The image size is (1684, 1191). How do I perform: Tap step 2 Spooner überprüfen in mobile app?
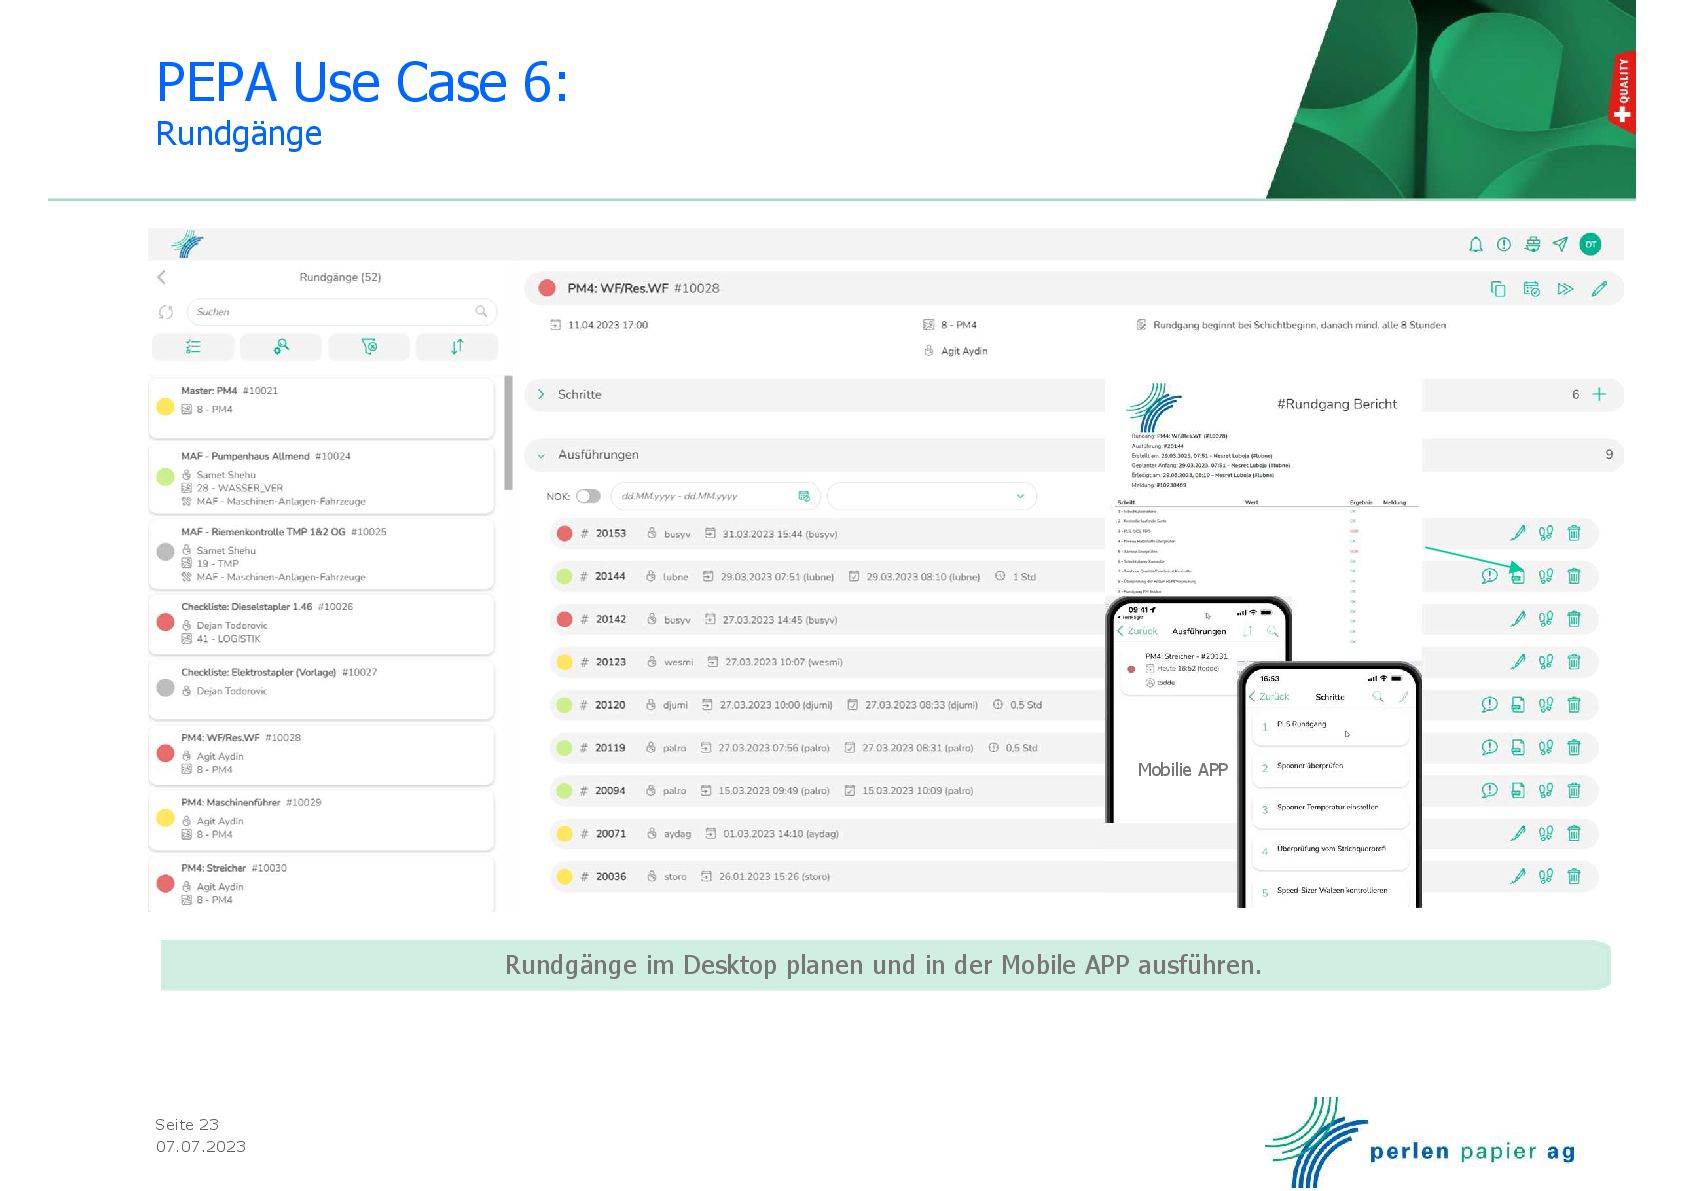click(x=1330, y=767)
